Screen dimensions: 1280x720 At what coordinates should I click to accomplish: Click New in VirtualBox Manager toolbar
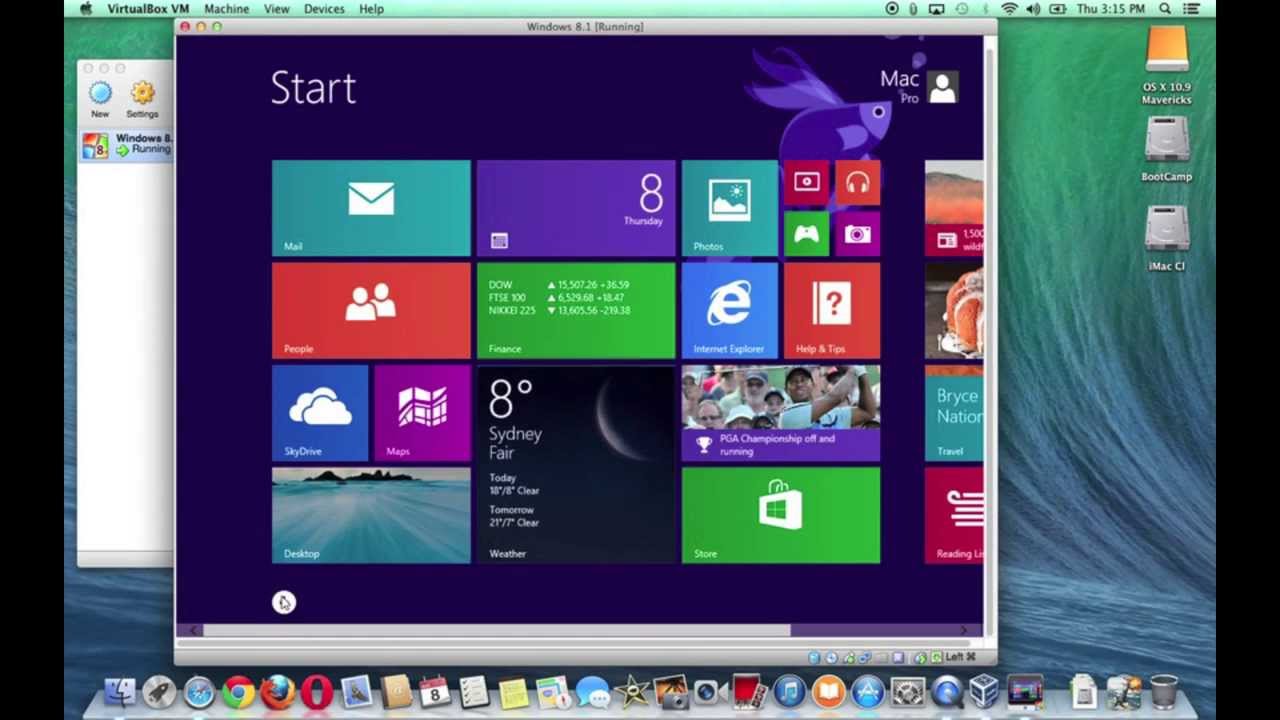[x=100, y=99]
